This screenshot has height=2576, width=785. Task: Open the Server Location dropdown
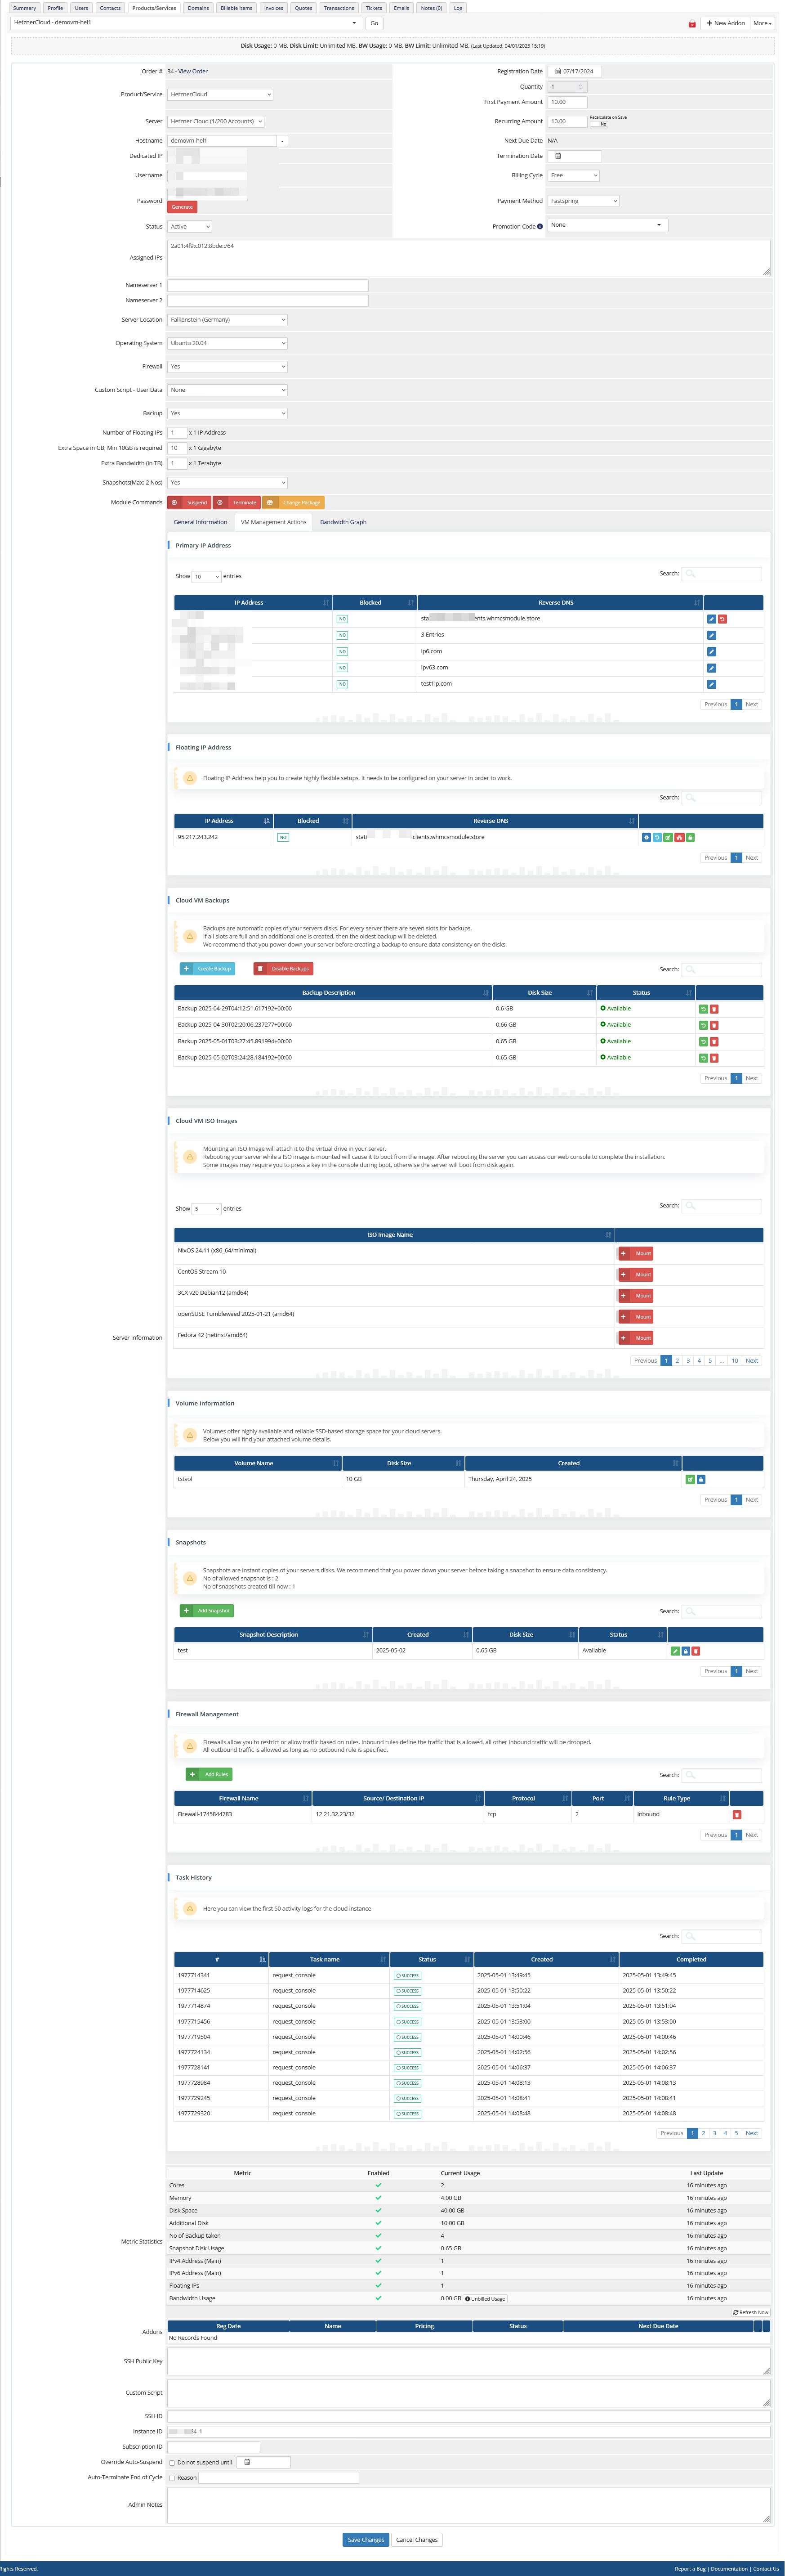click(227, 320)
